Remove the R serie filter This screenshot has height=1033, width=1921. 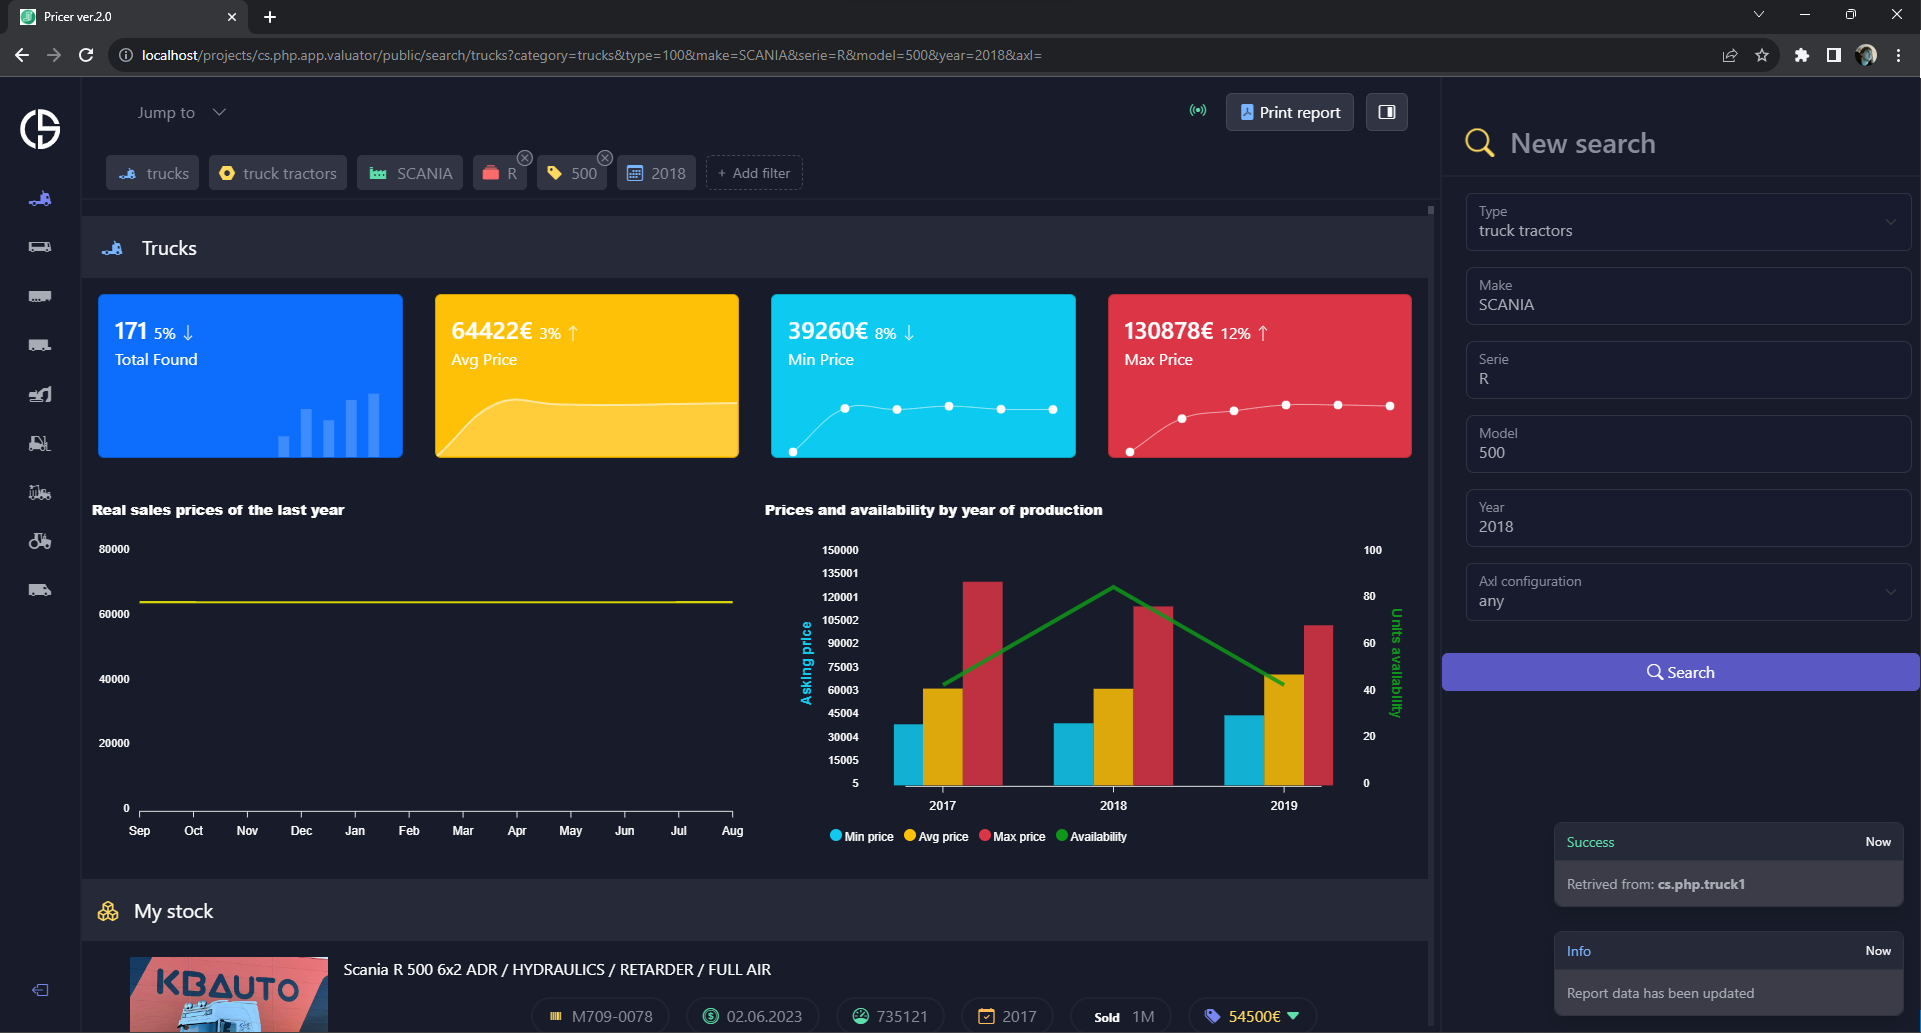click(x=524, y=158)
